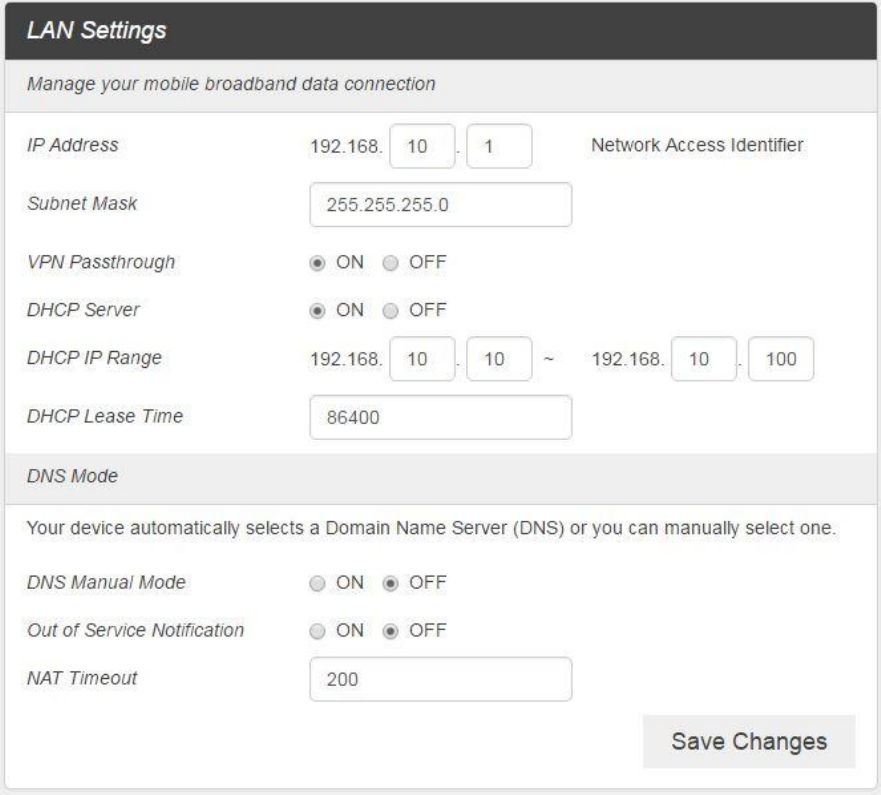Click the NAT Timeout input field

click(x=441, y=680)
